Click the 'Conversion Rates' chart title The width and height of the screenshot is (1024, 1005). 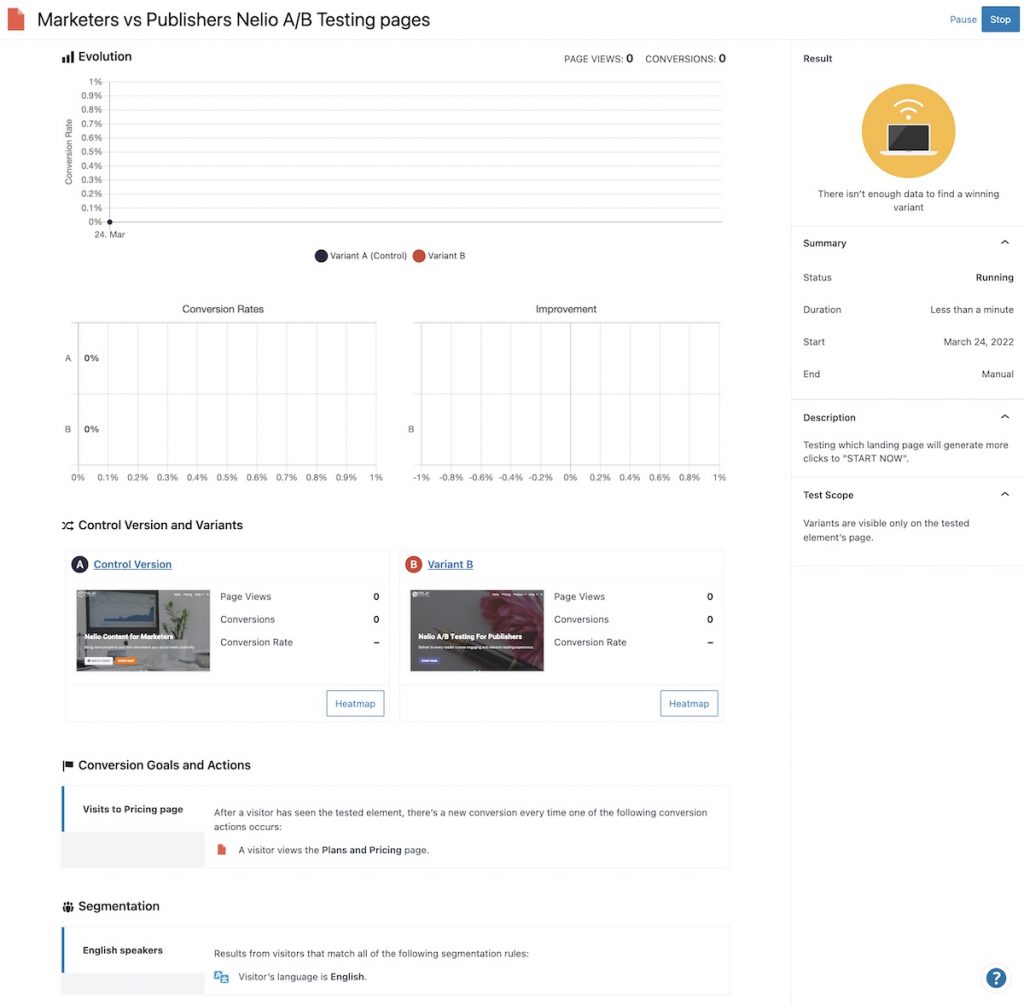pos(223,310)
